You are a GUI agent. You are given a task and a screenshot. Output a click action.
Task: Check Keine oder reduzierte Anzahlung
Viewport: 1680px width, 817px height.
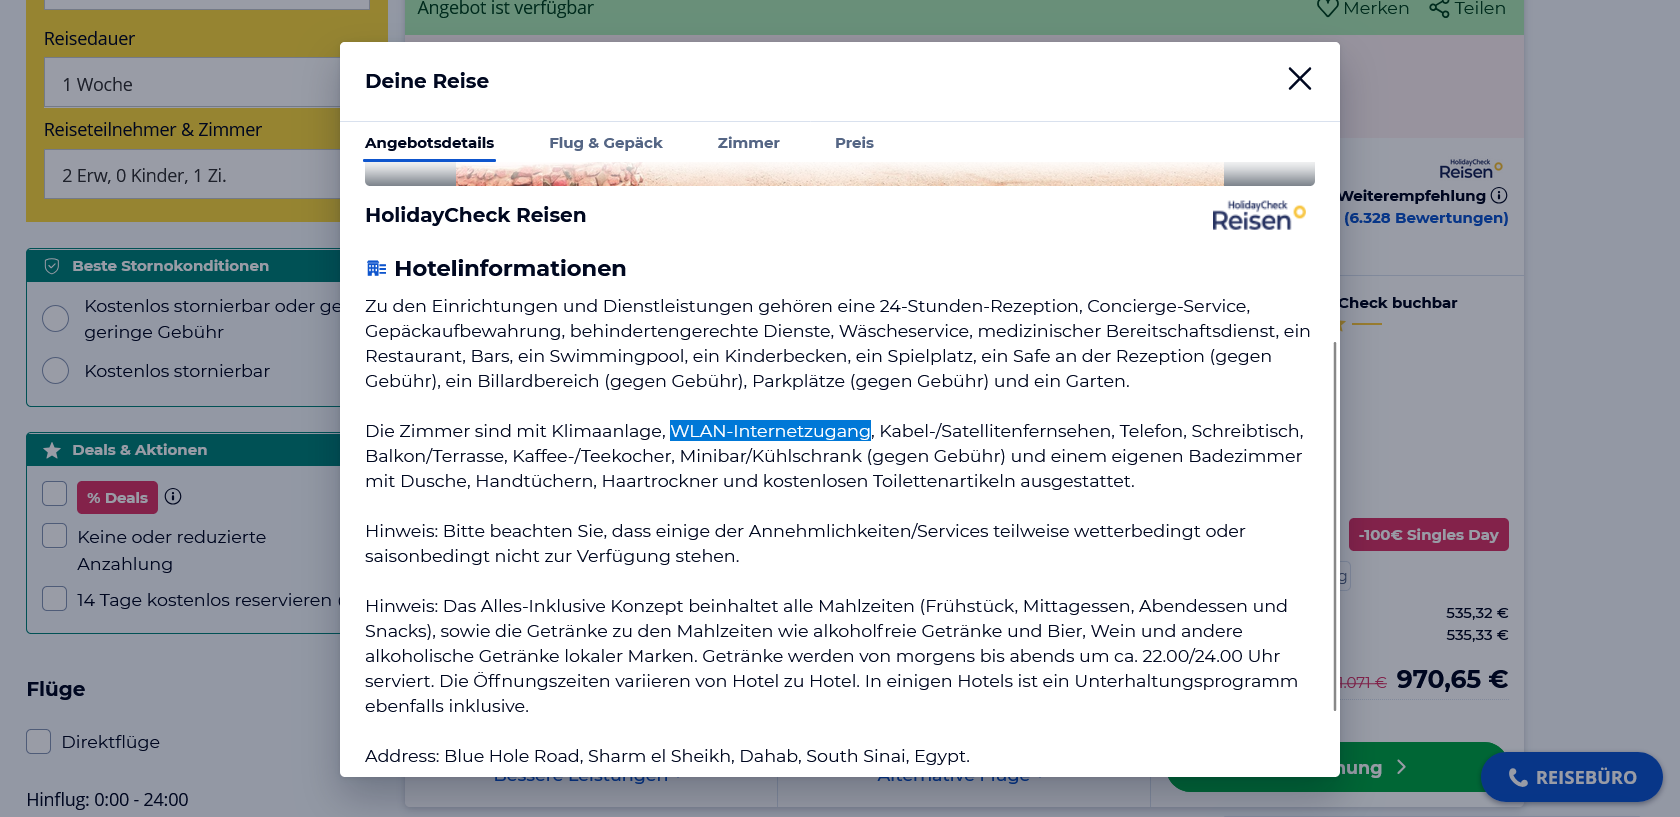[x=55, y=536]
